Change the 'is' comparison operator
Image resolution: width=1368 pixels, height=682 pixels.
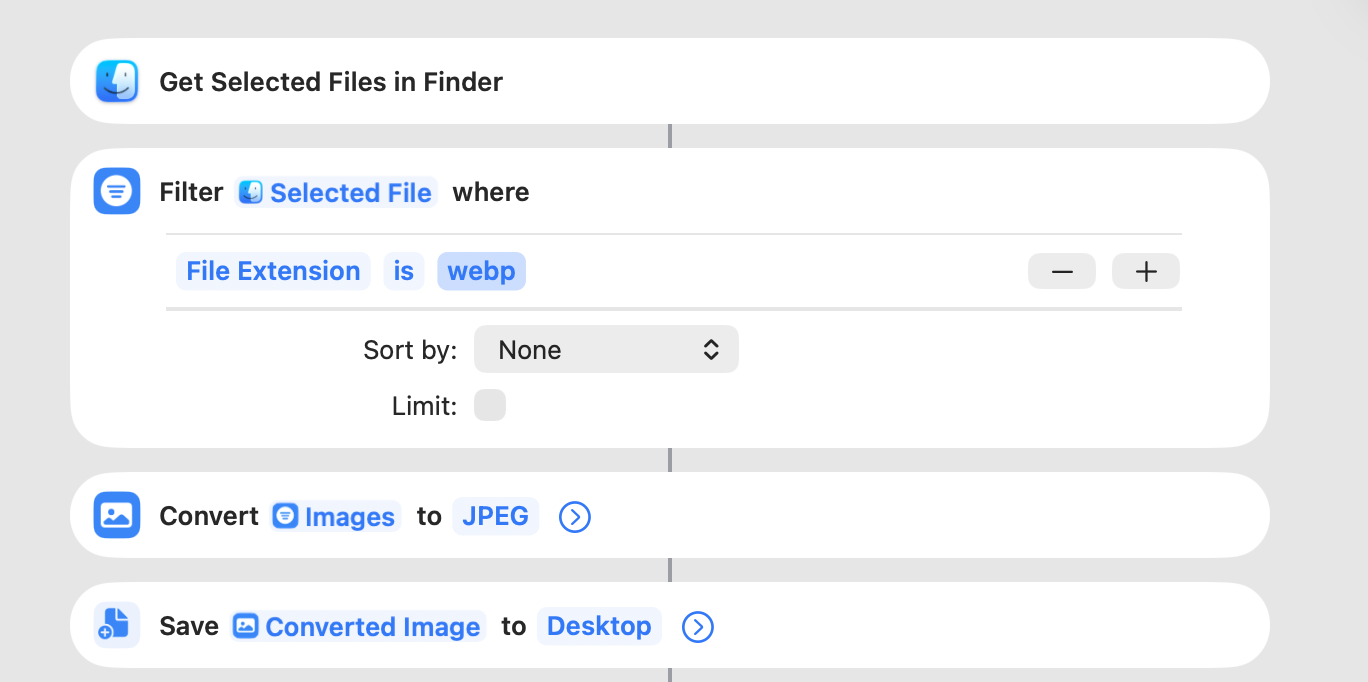click(x=403, y=271)
